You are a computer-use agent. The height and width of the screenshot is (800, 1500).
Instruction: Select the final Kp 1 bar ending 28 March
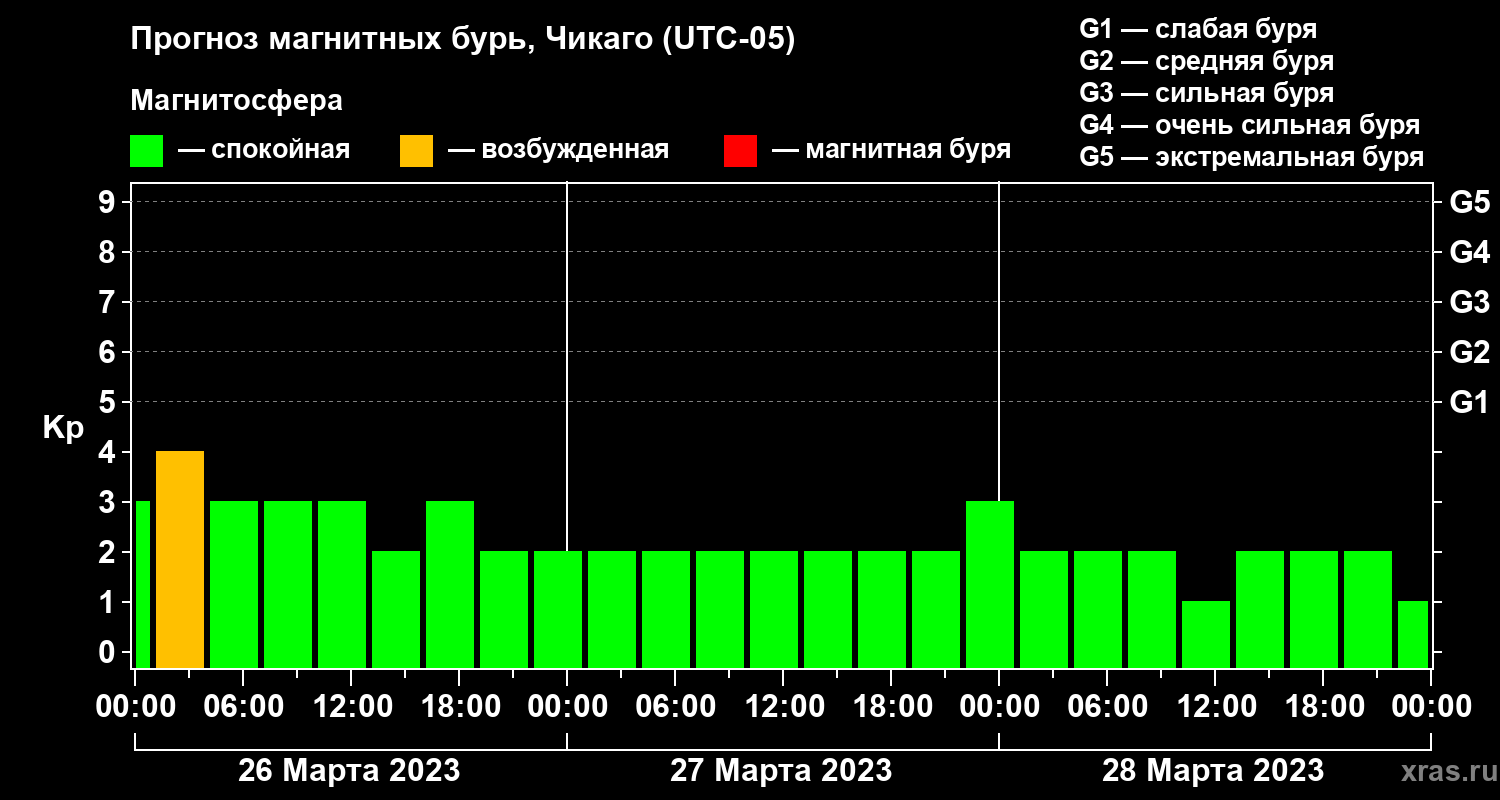click(x=1413, y=634)
